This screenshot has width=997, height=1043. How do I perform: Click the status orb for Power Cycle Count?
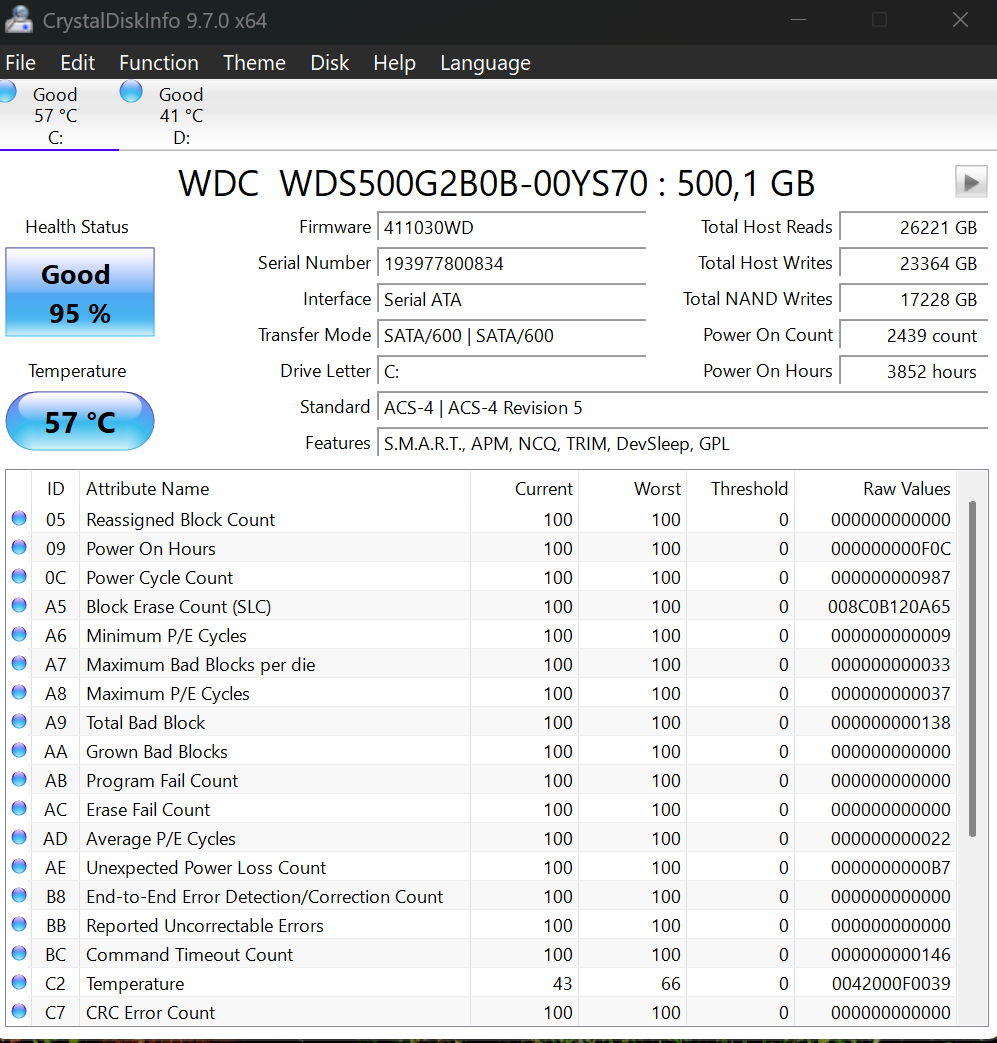click(x=19, y=577)
